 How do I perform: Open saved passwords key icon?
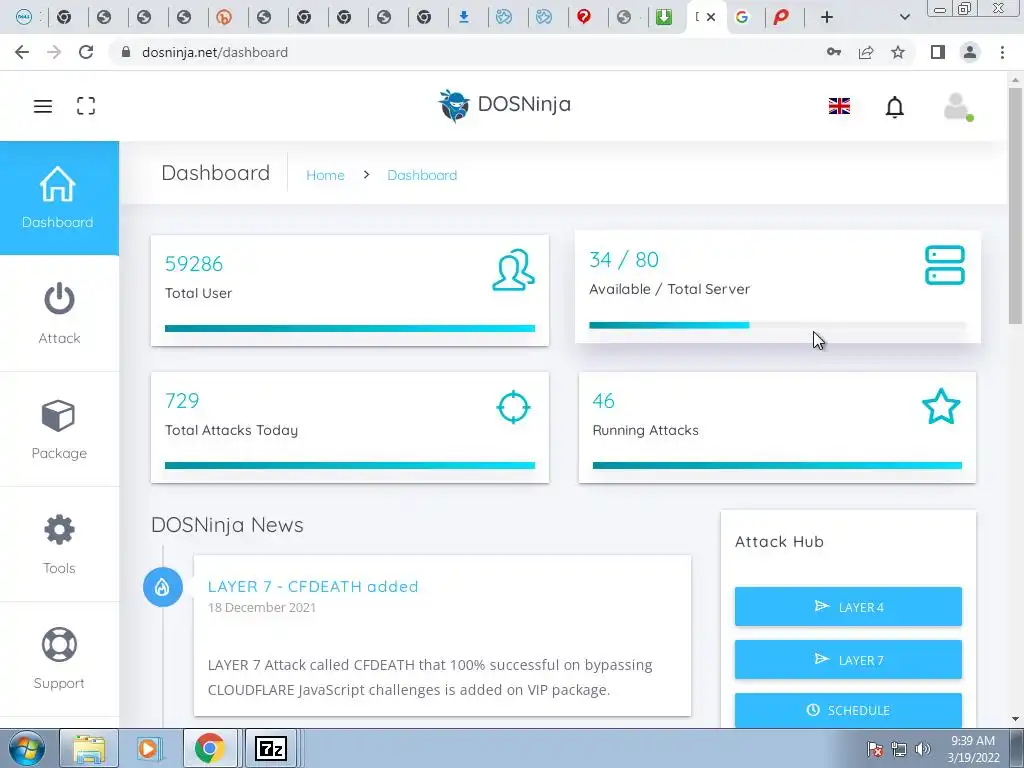[834, 52]
